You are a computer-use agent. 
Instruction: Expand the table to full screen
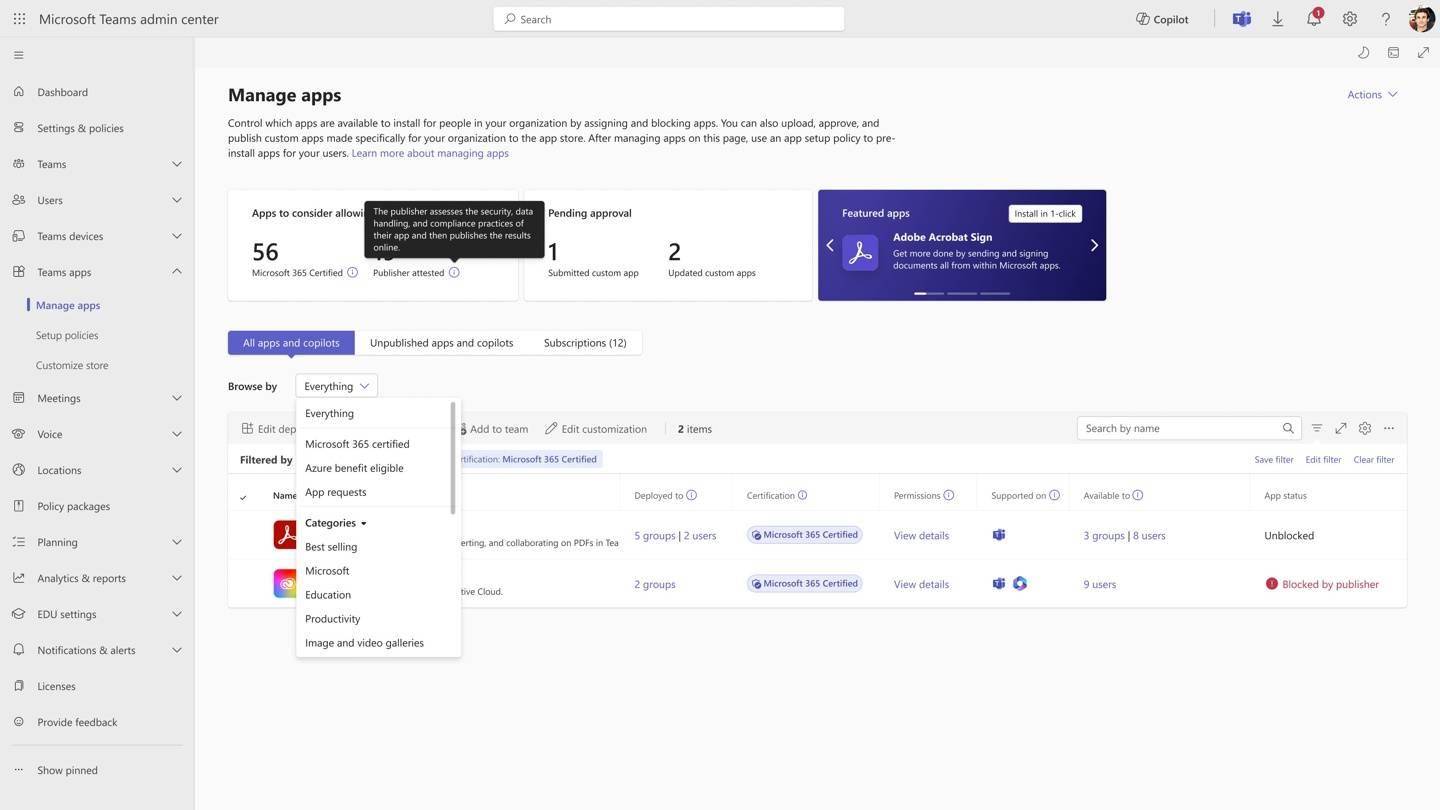1341,428
